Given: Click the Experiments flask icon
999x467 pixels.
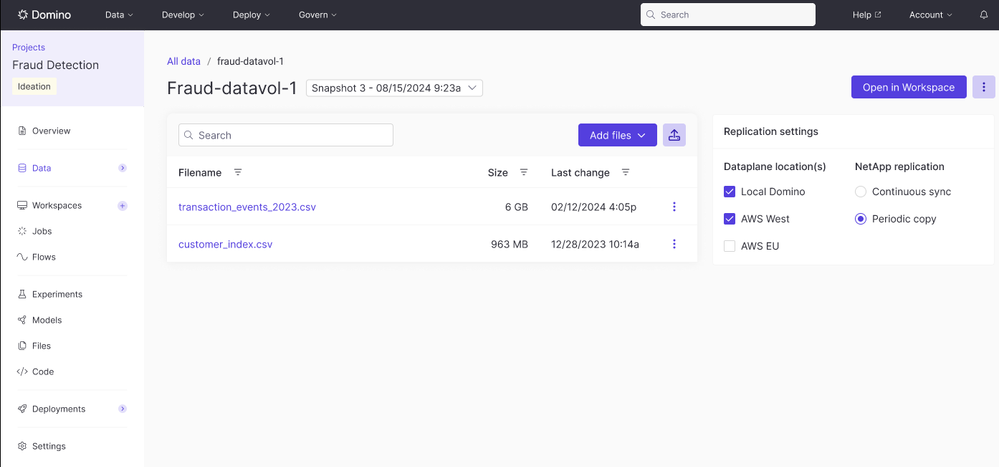Looking at the screenshot, I should (x=22, y=294).
